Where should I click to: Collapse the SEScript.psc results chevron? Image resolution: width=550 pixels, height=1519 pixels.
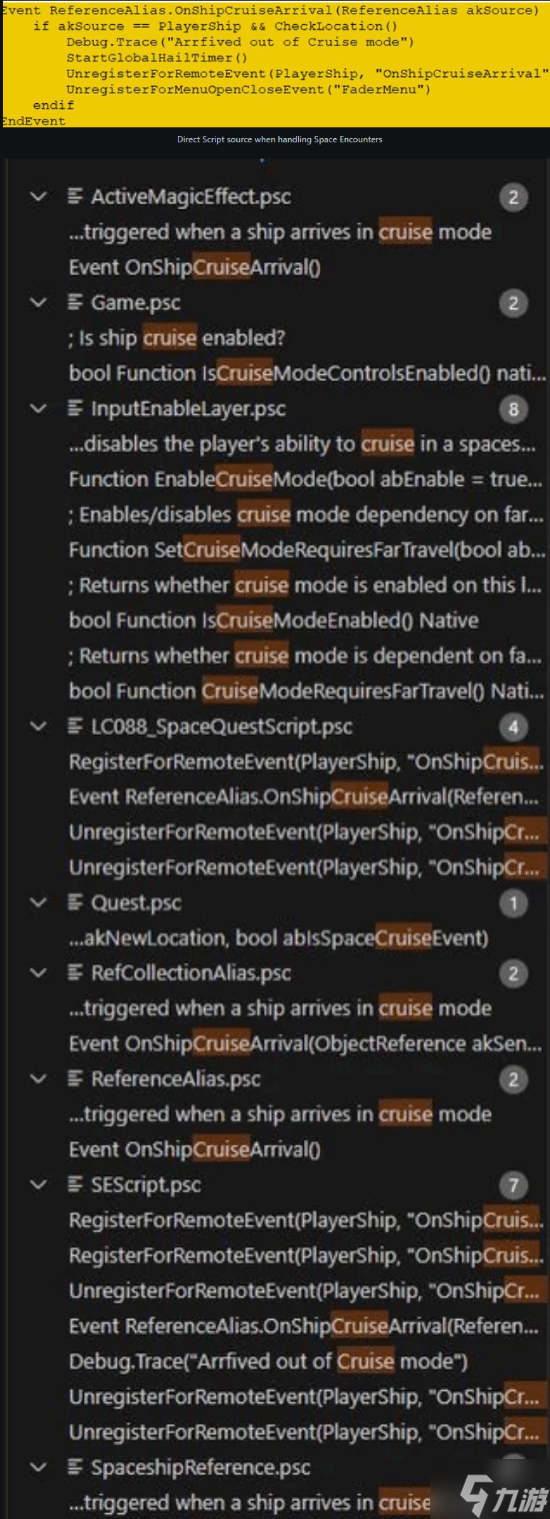pyautogui.click(x=39, y=1185)
